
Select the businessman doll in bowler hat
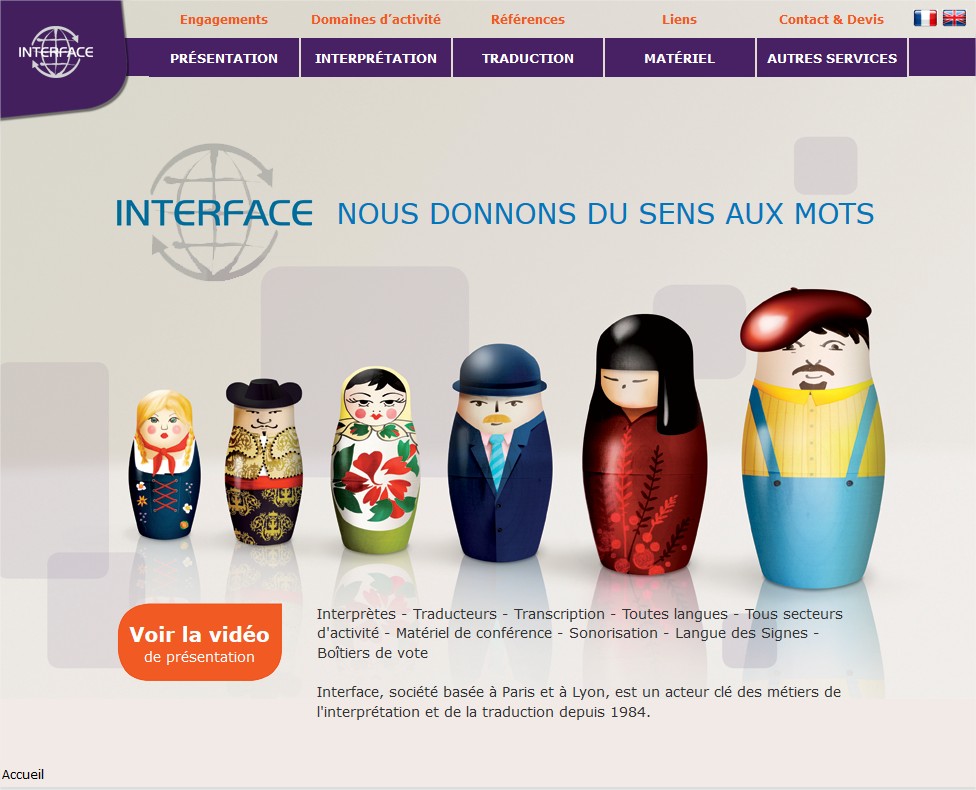point(500,453)
